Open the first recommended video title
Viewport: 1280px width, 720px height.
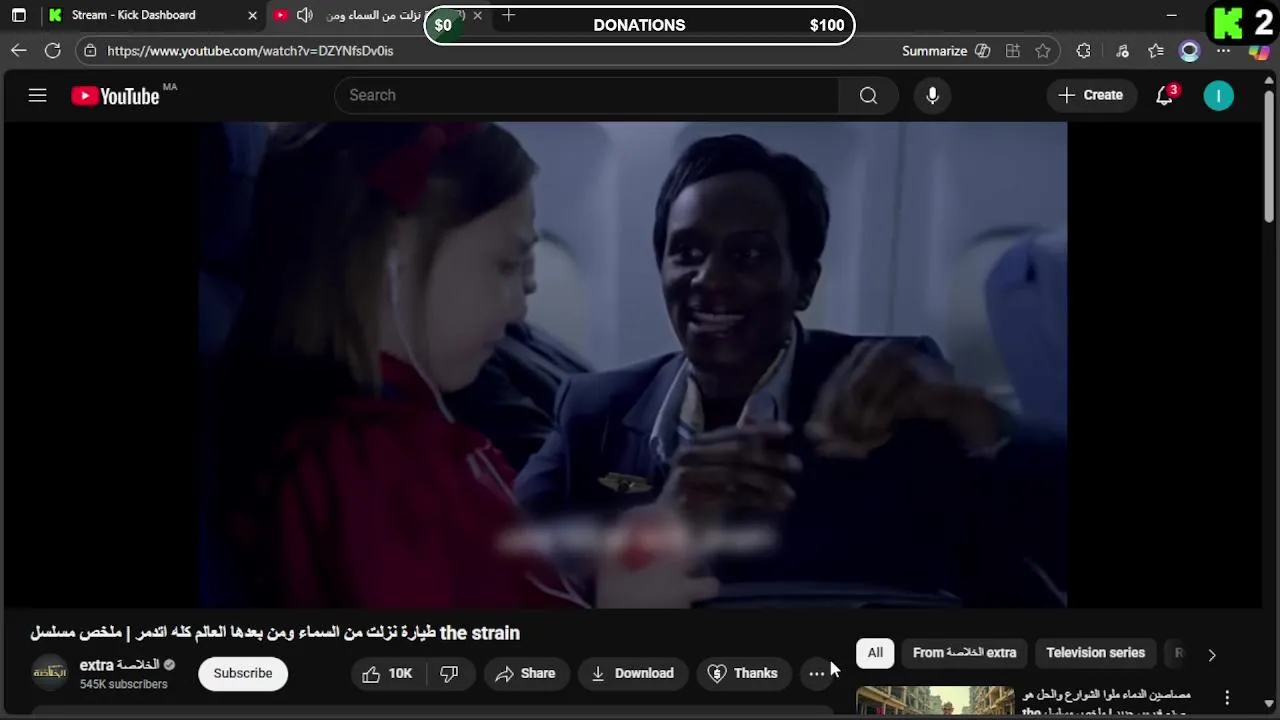1106,702
